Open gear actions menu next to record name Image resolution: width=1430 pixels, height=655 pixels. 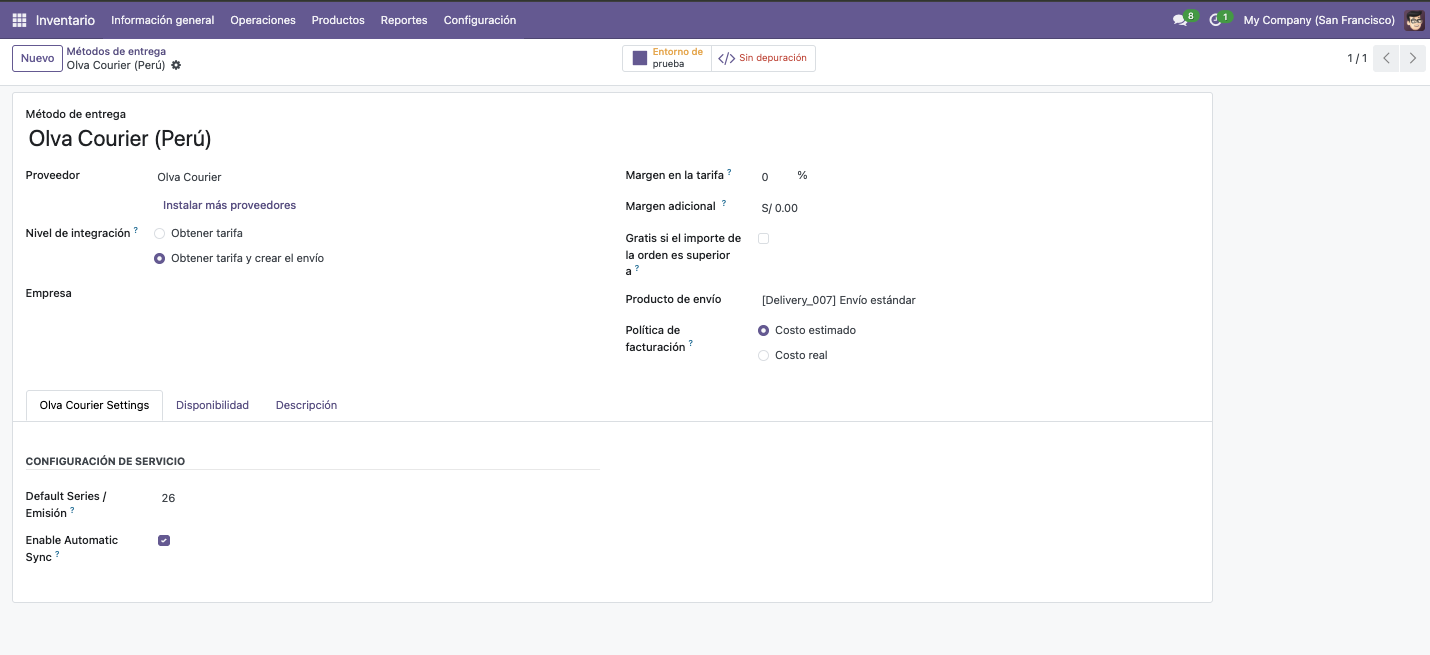176,65
